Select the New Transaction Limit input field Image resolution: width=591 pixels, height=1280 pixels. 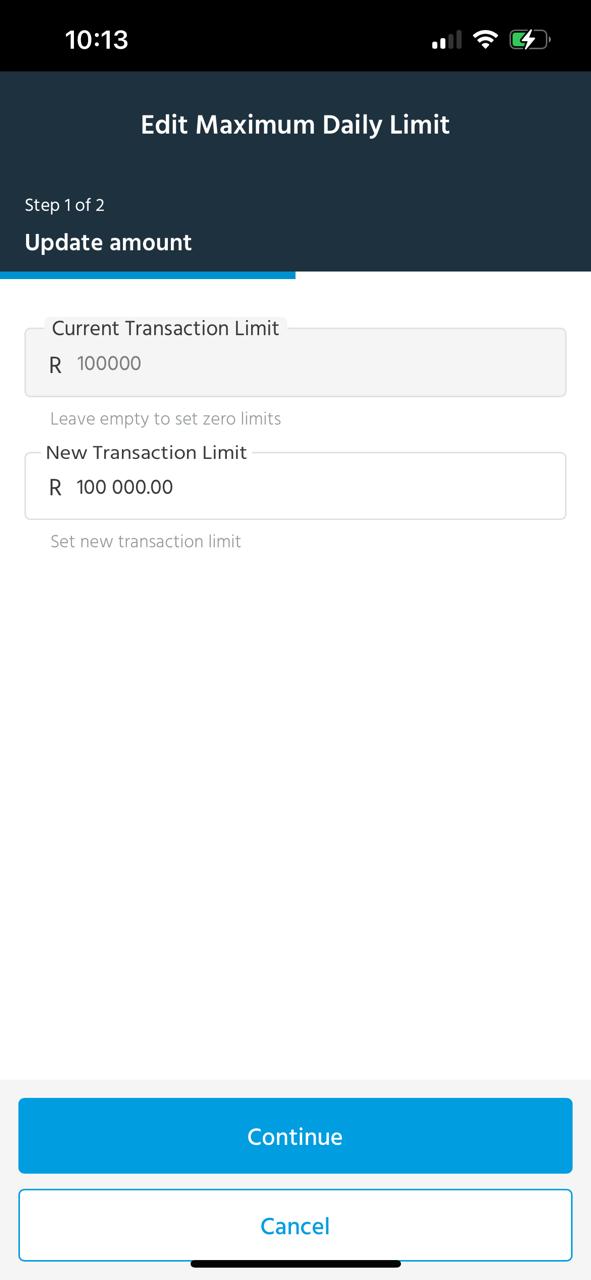(x=295, y=486)
